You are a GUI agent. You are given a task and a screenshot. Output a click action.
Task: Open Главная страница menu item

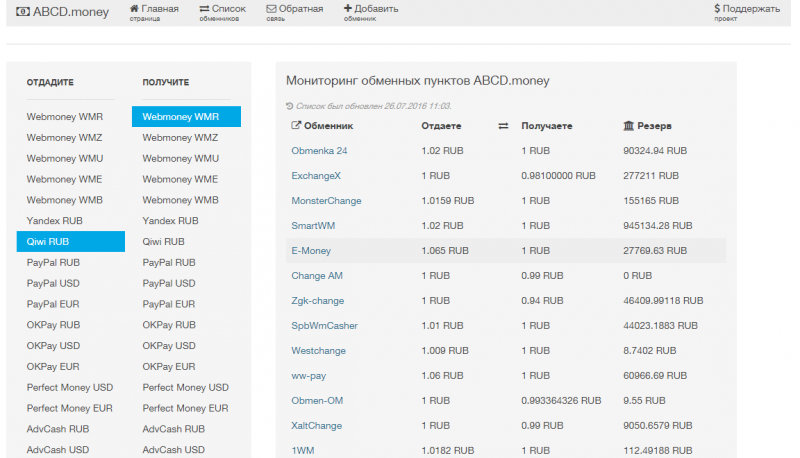154,13
